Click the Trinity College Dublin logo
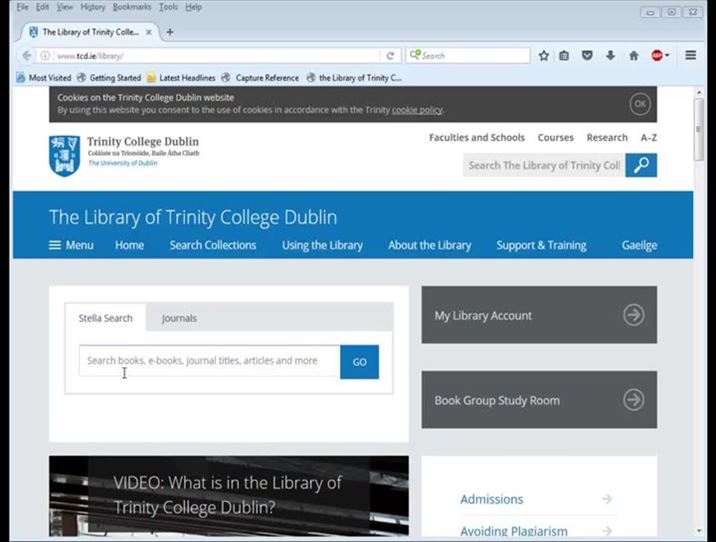This screenshot has height=542, width=716. [124, 155]
